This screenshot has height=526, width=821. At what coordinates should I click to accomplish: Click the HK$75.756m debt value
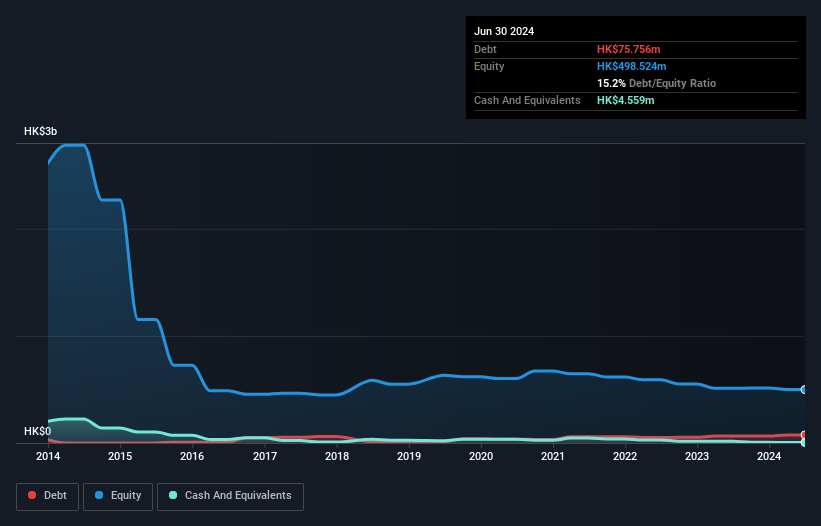(x=628, y=49)
